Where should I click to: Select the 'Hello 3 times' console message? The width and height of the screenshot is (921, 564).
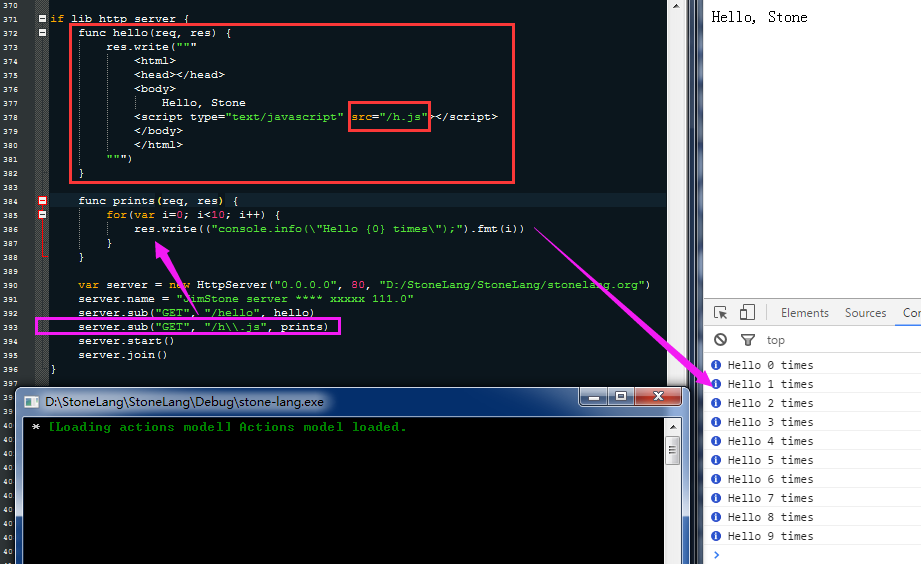click(770, 422)
